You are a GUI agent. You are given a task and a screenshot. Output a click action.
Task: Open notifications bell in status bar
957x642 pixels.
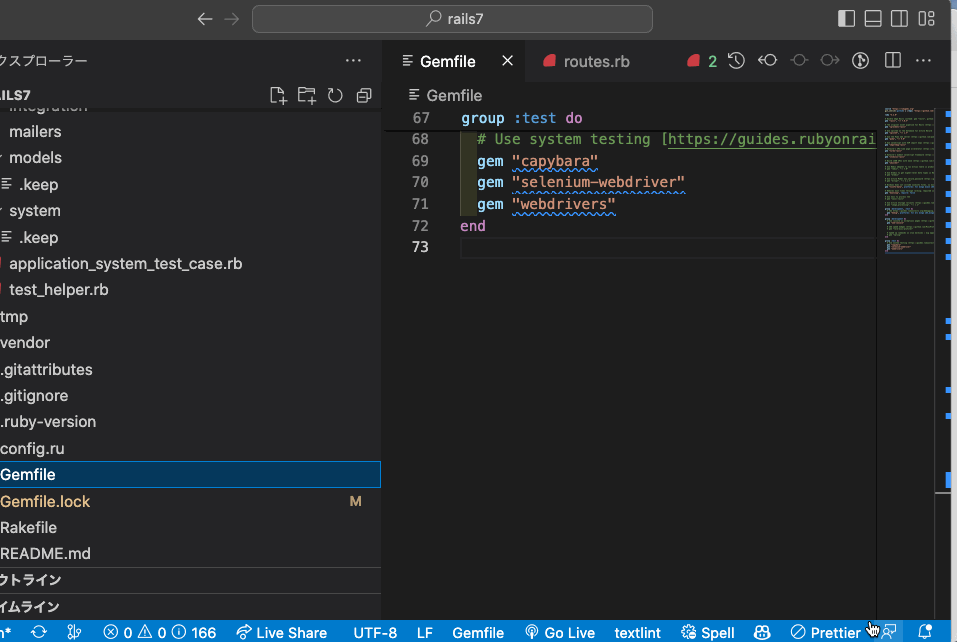[x=925, y=632]
